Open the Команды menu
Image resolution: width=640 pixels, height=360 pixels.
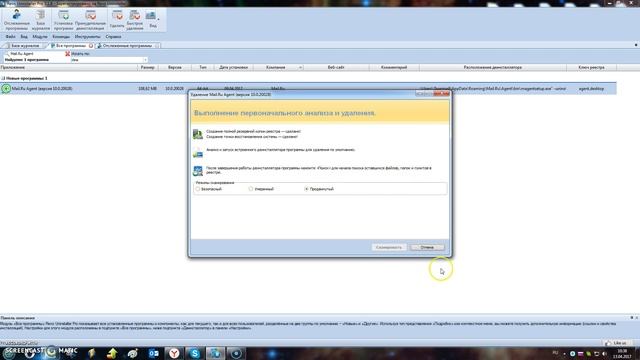(61, 37)
